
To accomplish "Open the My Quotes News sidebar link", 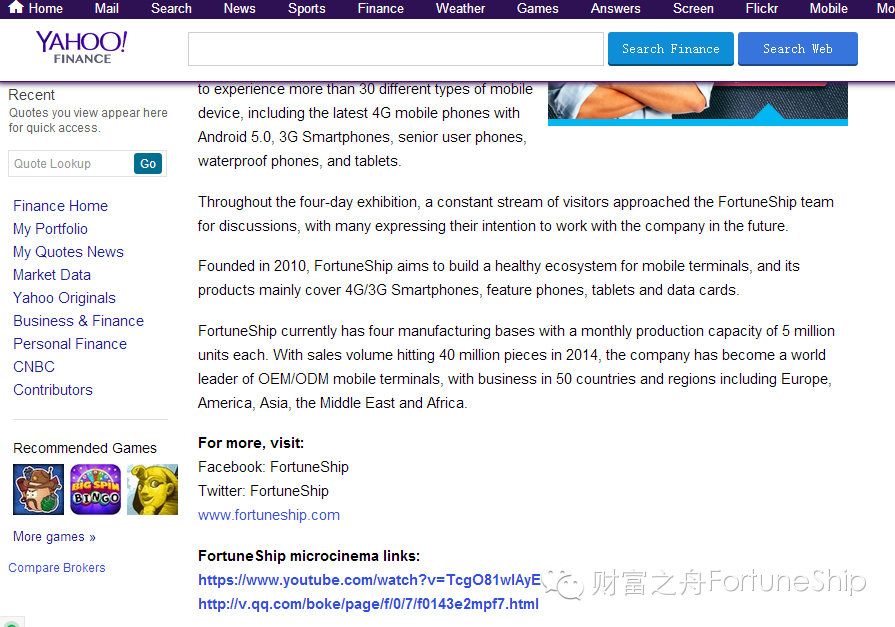I will pyautogui.click(x=68, y=252).
